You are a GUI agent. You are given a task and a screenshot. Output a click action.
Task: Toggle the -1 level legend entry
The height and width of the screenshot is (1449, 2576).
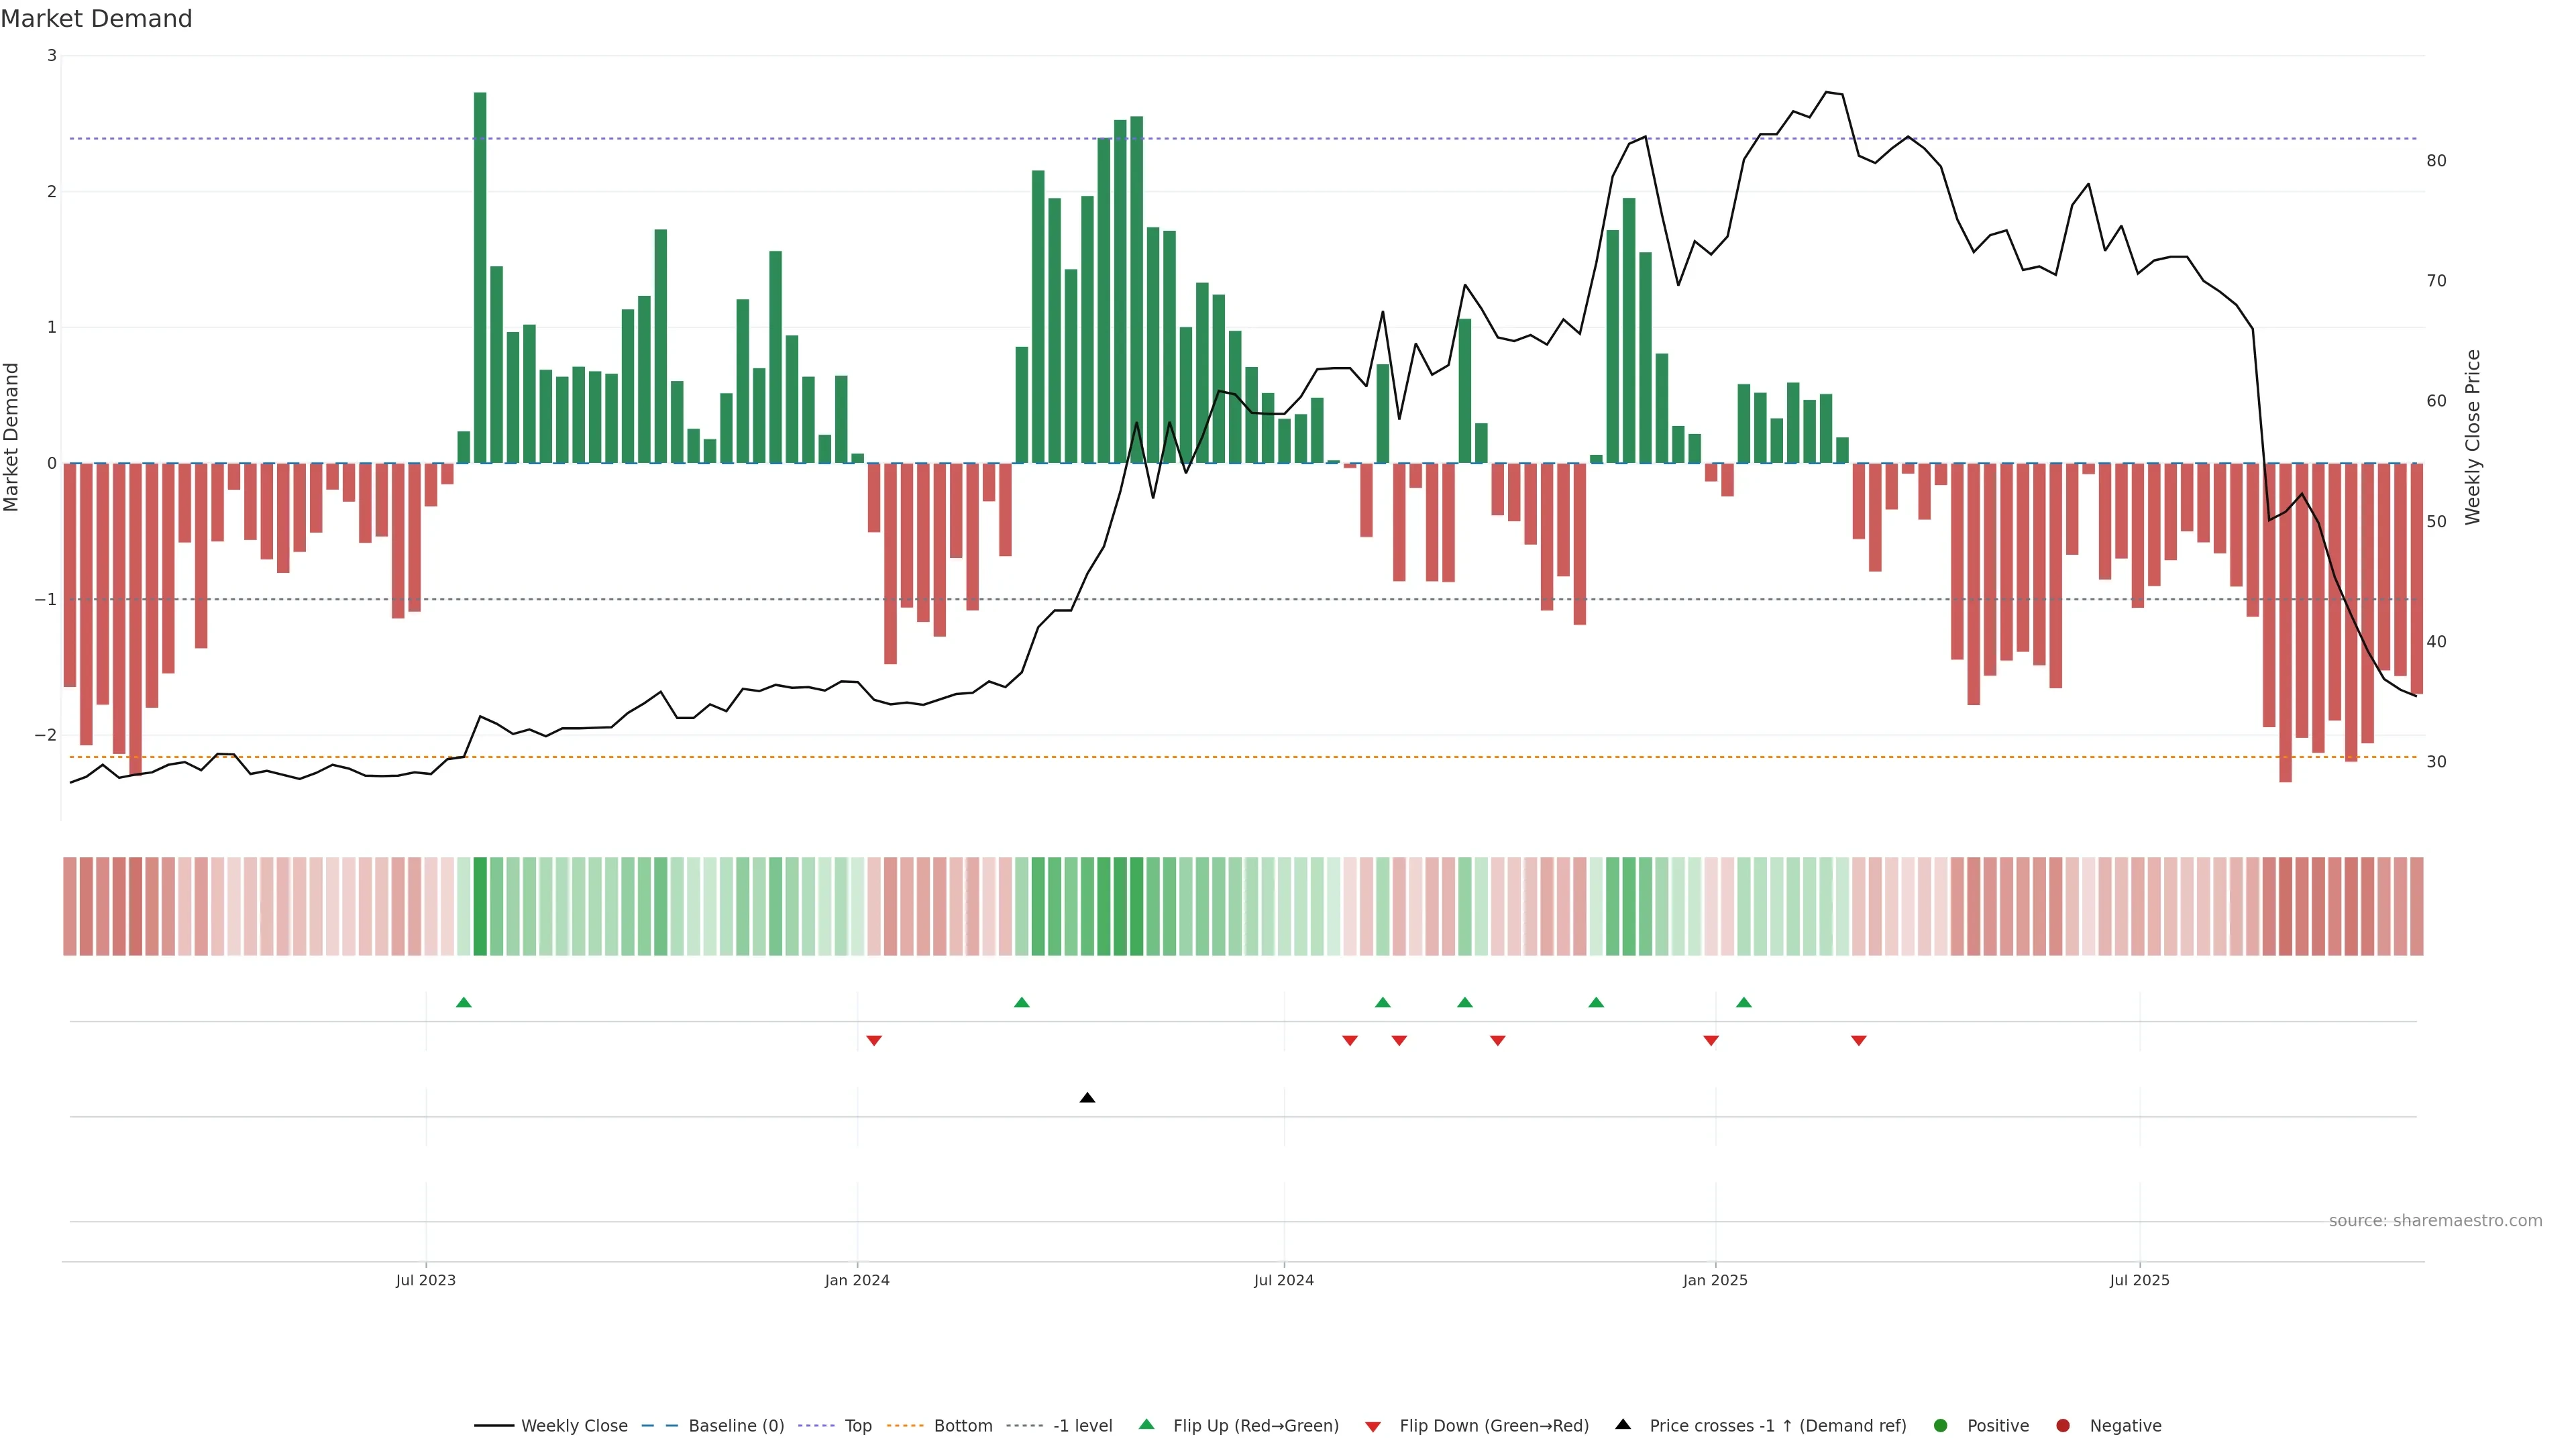tap(1082, 1426)
